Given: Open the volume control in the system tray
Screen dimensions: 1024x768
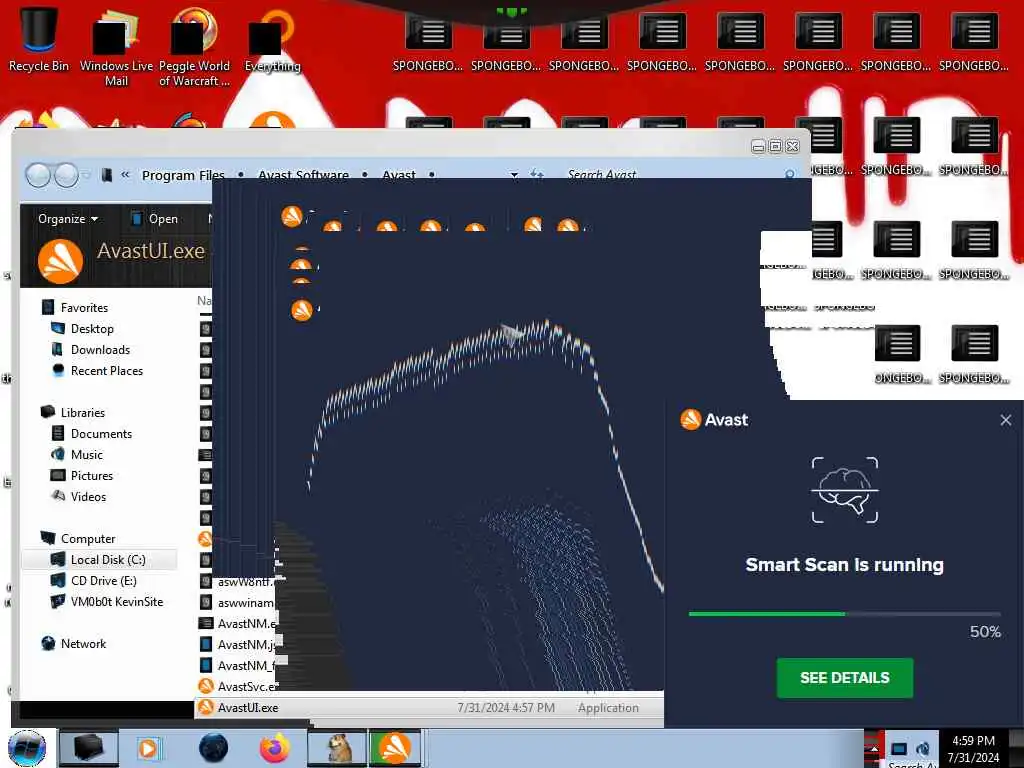Looking at the screenshot, I should click(x=923, y=748).
